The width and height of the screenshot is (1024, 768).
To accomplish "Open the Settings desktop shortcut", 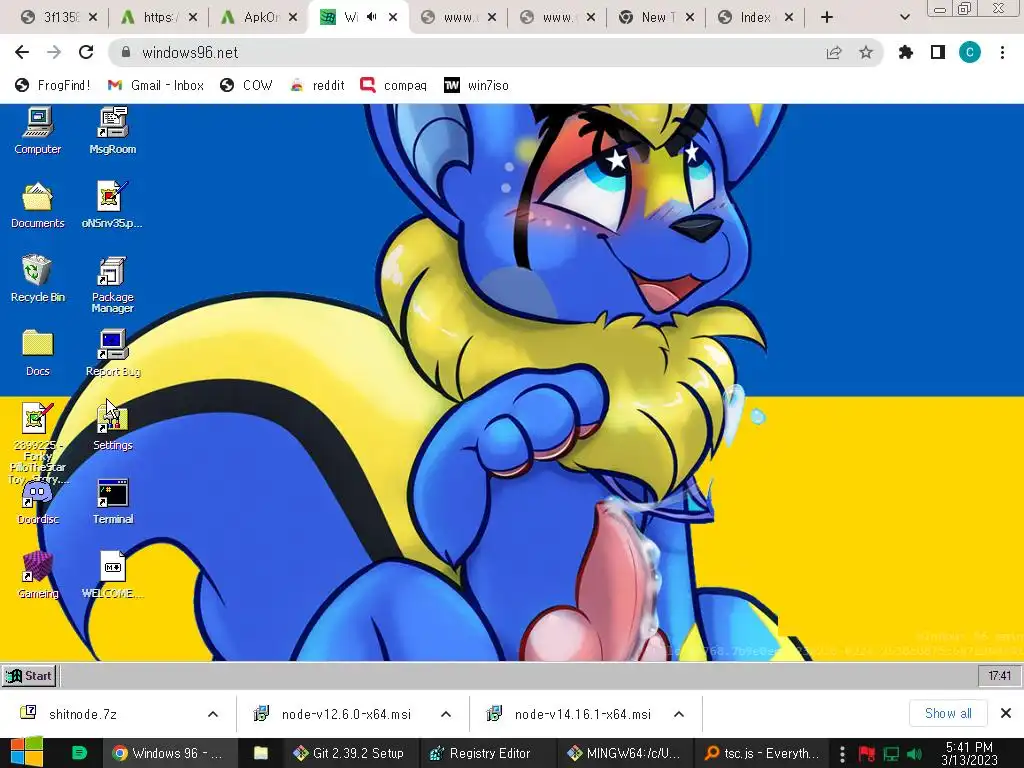I will [x=112, y=426].
